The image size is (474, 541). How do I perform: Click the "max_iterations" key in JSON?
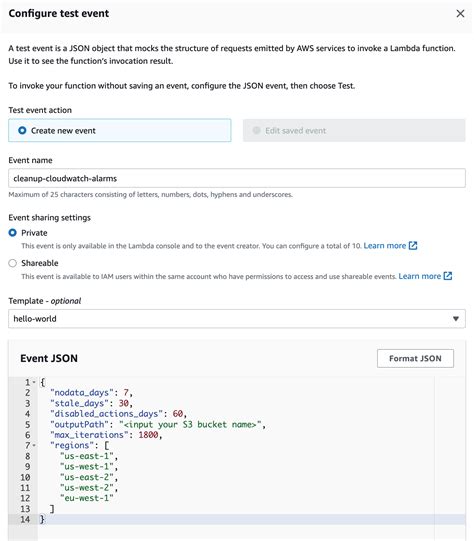click(89, 435)
